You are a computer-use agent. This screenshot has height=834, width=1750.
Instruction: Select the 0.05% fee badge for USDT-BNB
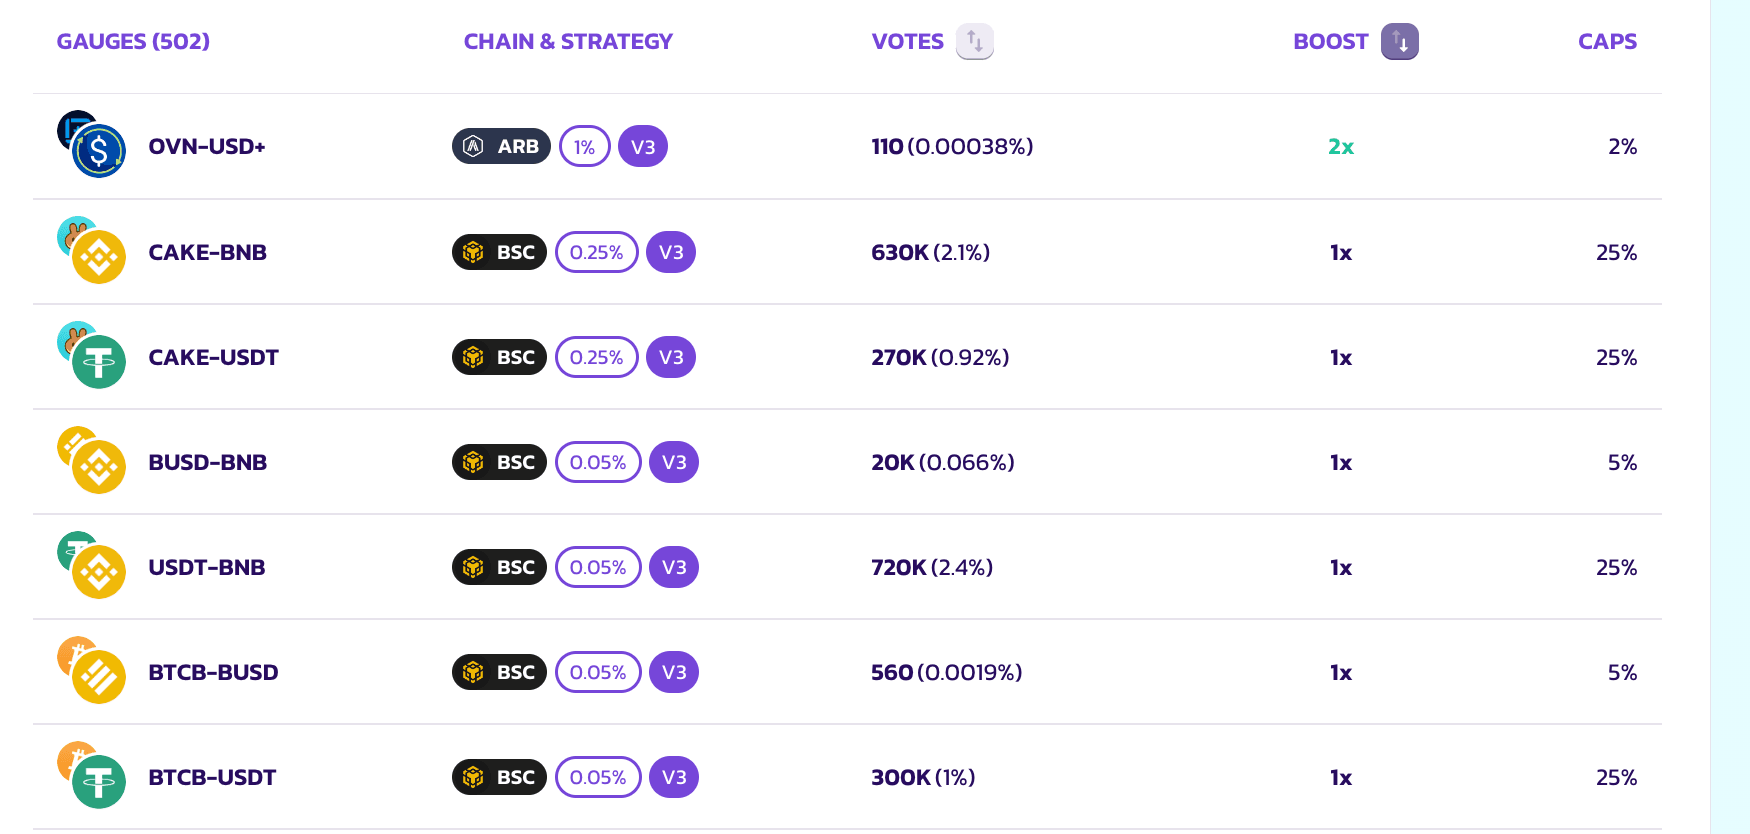pos(598,567)
